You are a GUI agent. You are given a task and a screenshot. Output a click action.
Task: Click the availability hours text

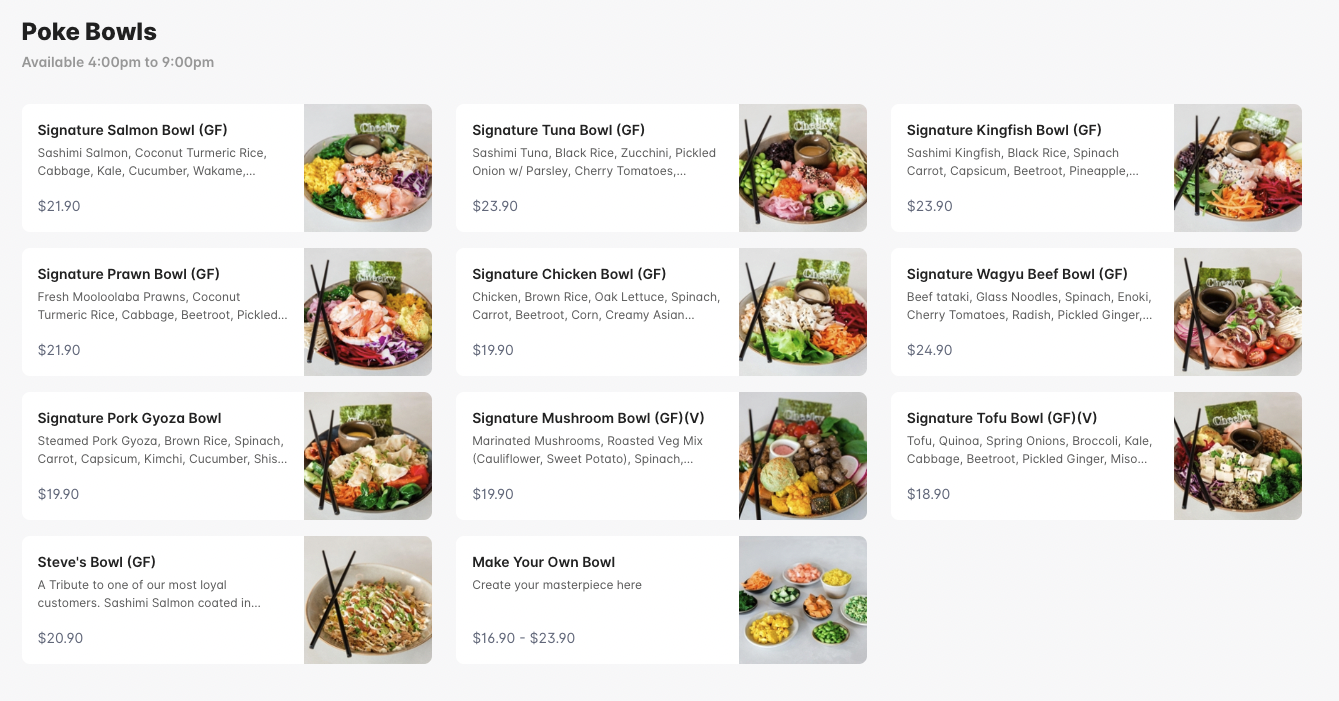click(x=117, y=62)
